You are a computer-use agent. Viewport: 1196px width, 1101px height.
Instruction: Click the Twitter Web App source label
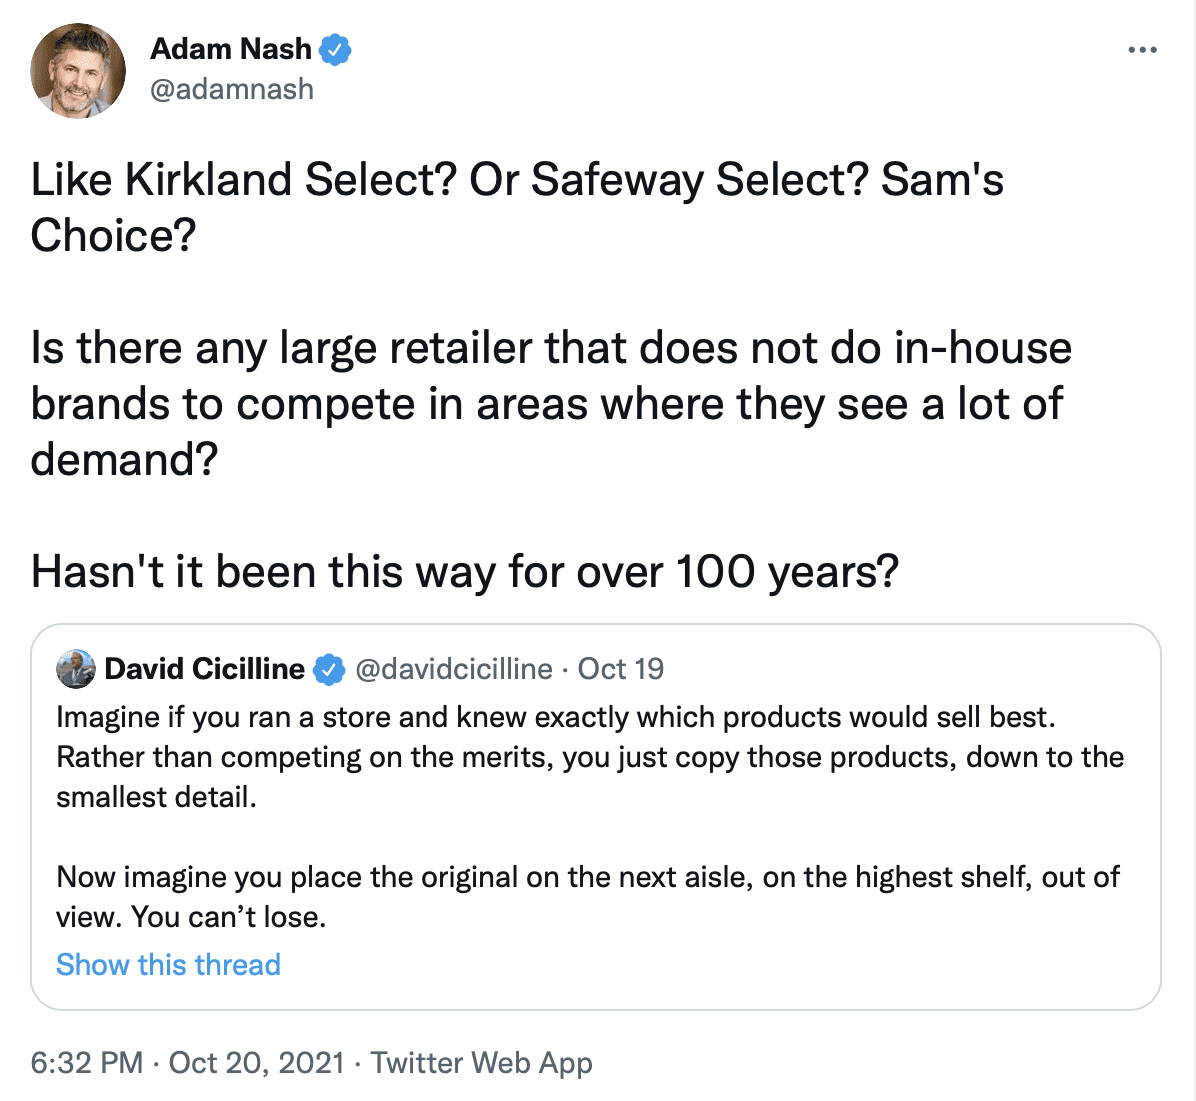481,1063
